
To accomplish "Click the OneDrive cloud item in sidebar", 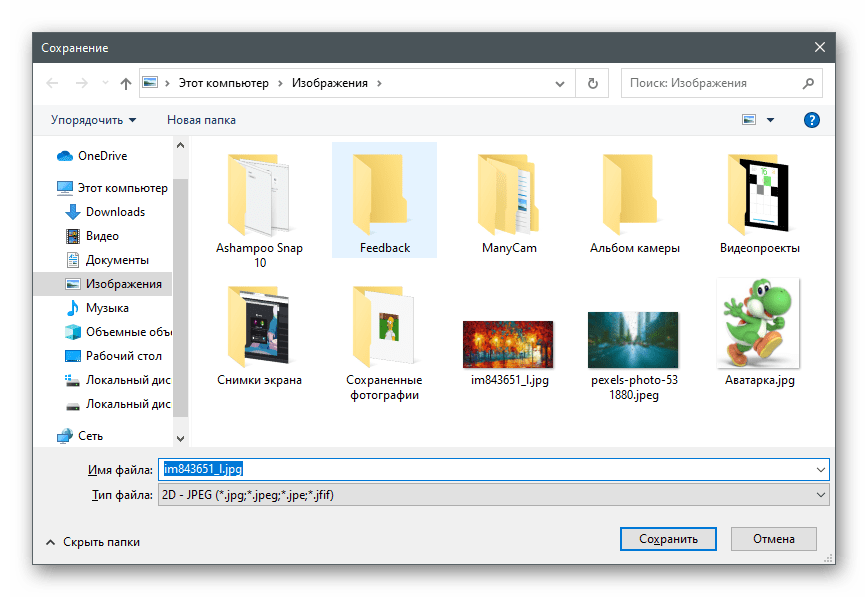I will coord(102,156).
